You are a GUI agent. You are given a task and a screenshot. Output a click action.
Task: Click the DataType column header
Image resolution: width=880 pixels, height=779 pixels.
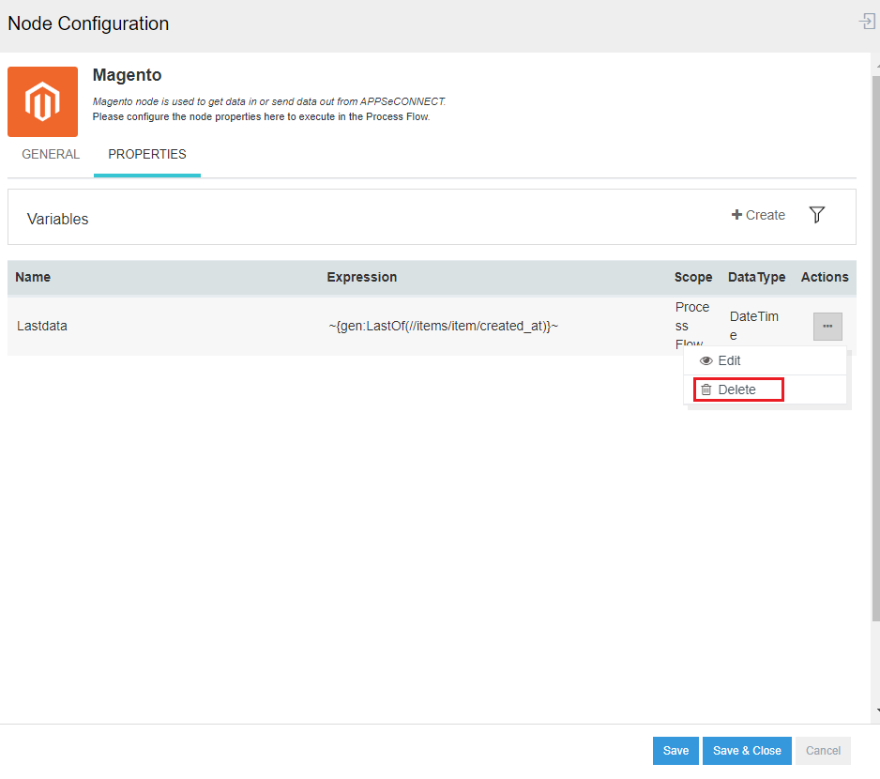point(756,277)
